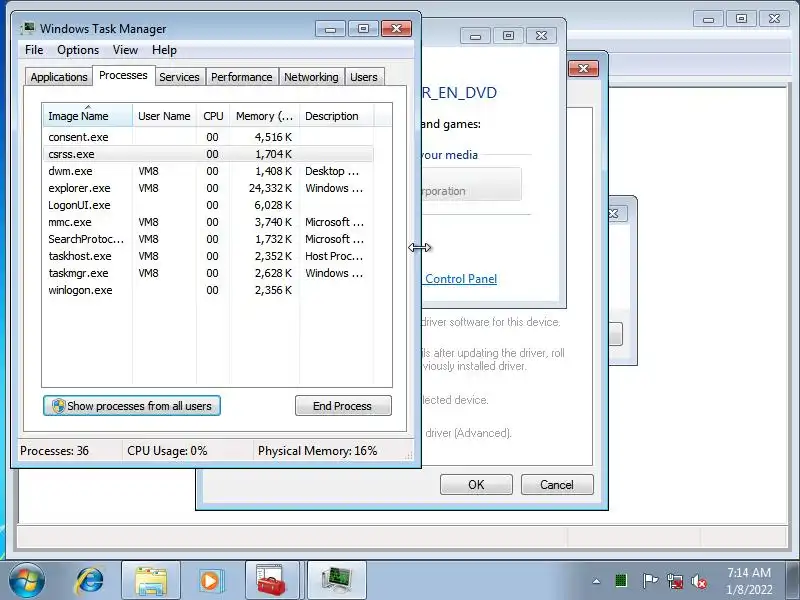Click the Task Manager title bar icon
This screenshot has height=600, width=800.
tap(27, 29)
